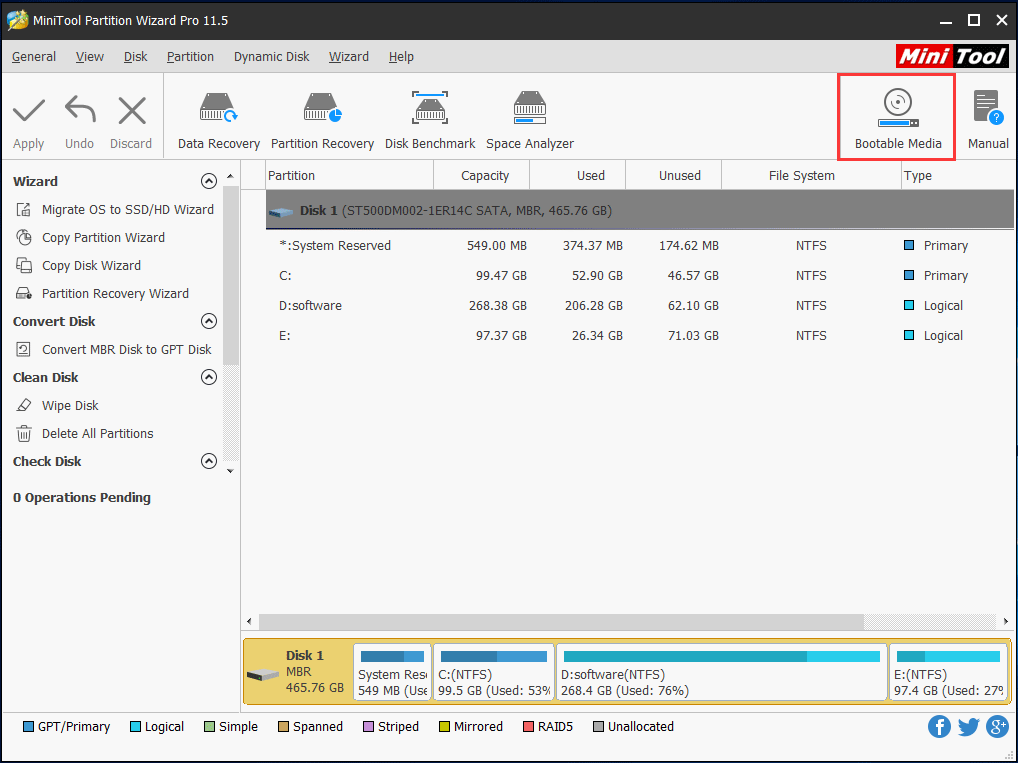Open the Disk menu
The height and width of the screenshot is (763, 1018).
136,56
